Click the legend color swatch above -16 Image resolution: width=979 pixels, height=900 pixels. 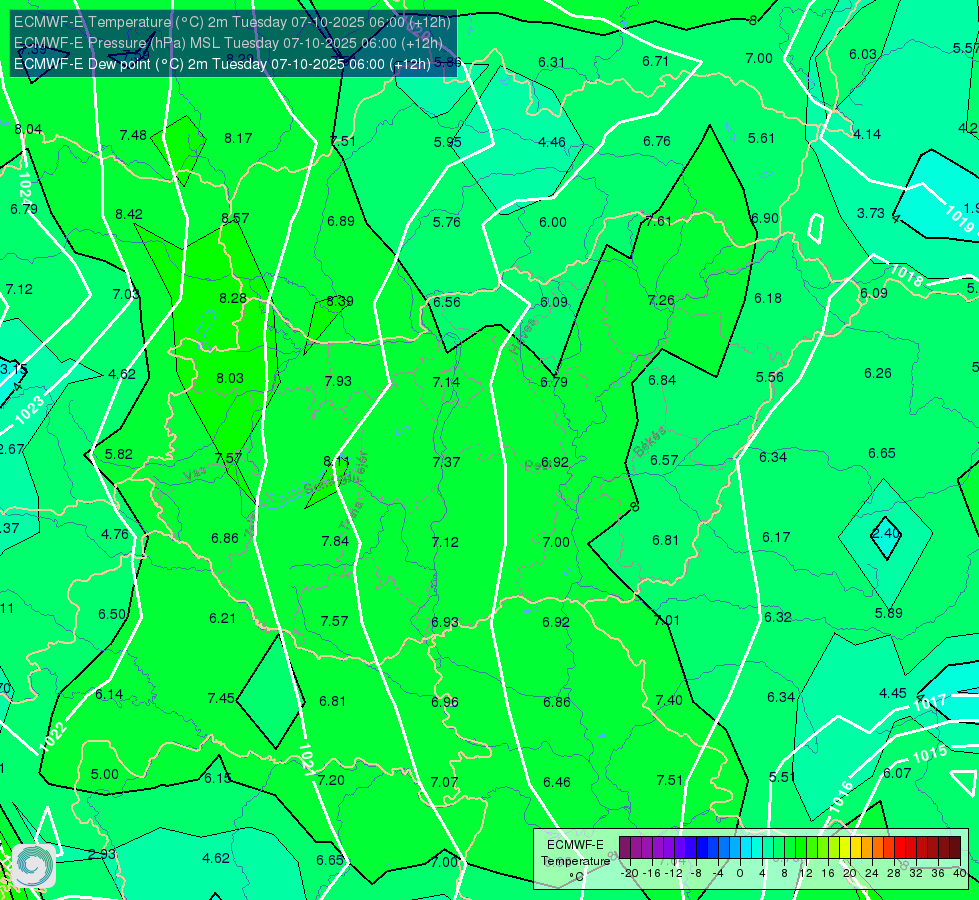coord(652,848)
